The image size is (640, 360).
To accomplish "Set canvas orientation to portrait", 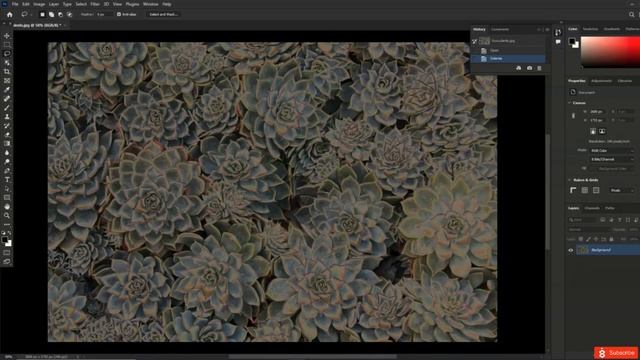I will click(x=593, y=131).
